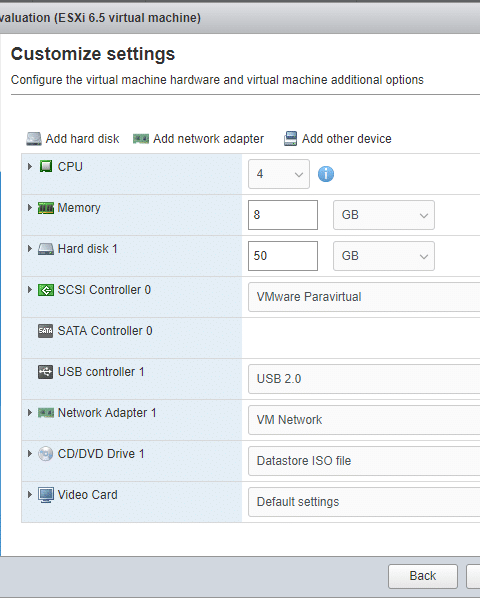Click the green SCSI Controller 0 icon
The height and width of the screenshot is (598, 480).
46,290
